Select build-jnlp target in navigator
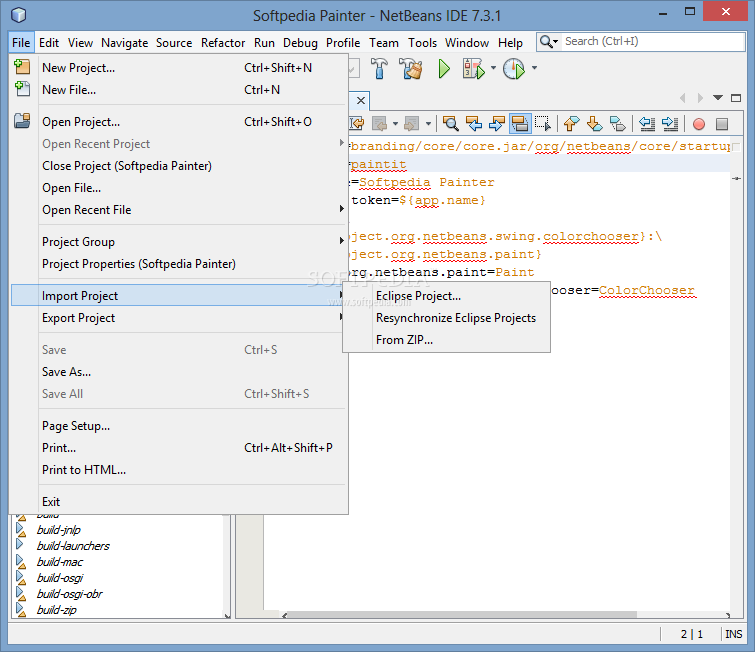The width and height of the screenshot is (755, 652). 59,530
